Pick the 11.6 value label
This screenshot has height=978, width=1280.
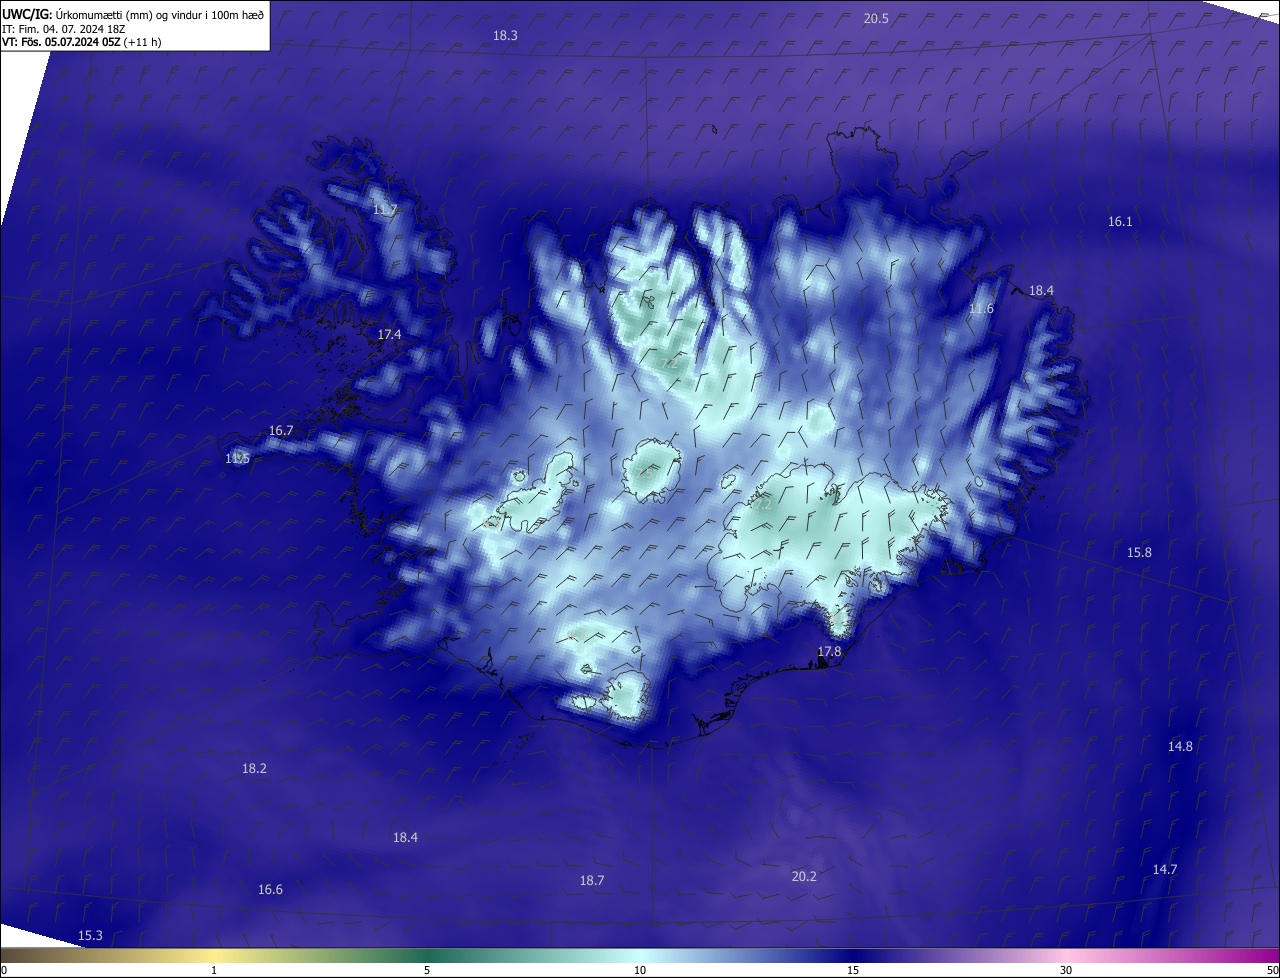(981, 309)
